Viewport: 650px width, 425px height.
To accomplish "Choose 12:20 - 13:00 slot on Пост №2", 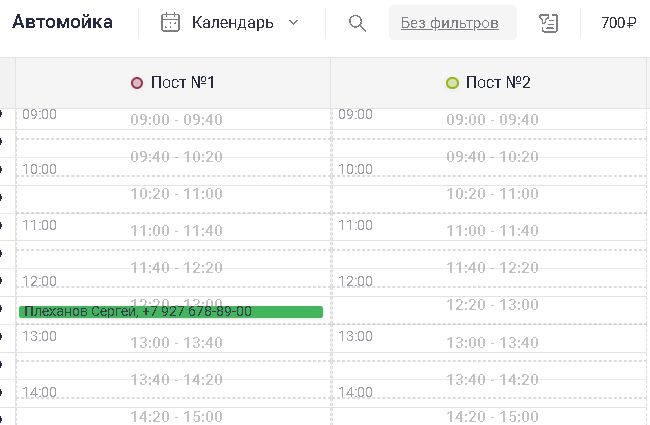I will tap(492, 304).
